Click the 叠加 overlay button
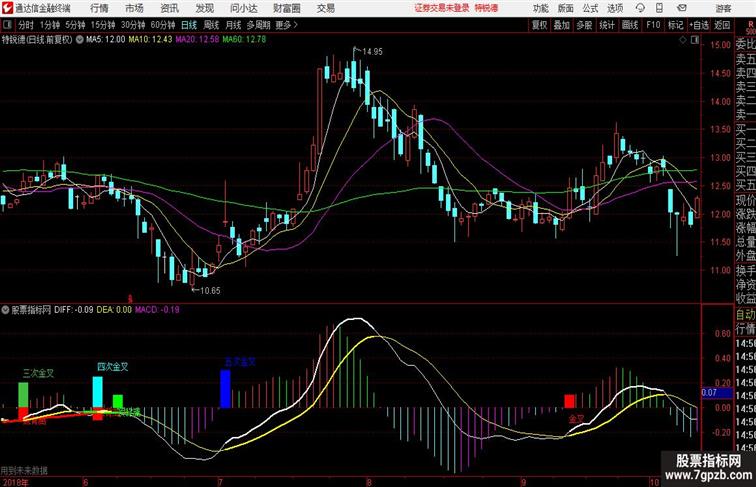 coord(562,25)
